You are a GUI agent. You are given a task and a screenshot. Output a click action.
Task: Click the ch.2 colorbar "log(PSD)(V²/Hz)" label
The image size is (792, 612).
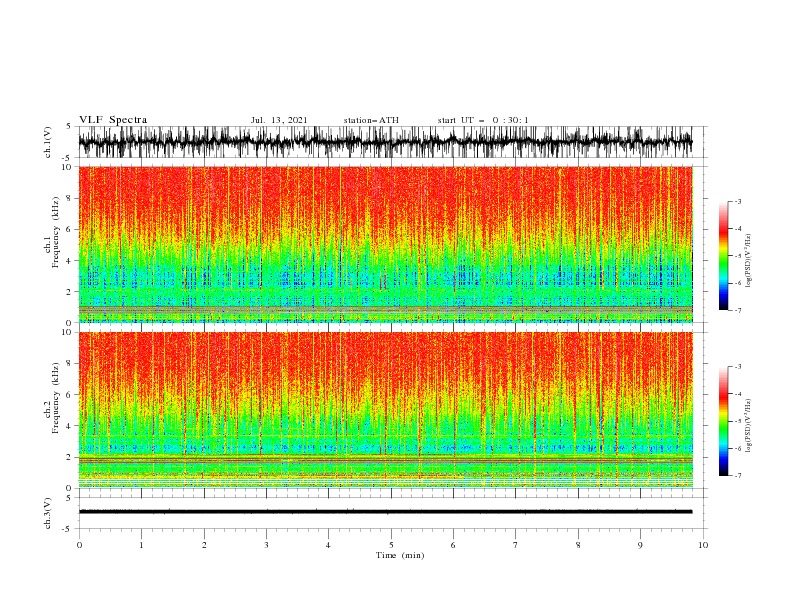(x=749, y=426)
